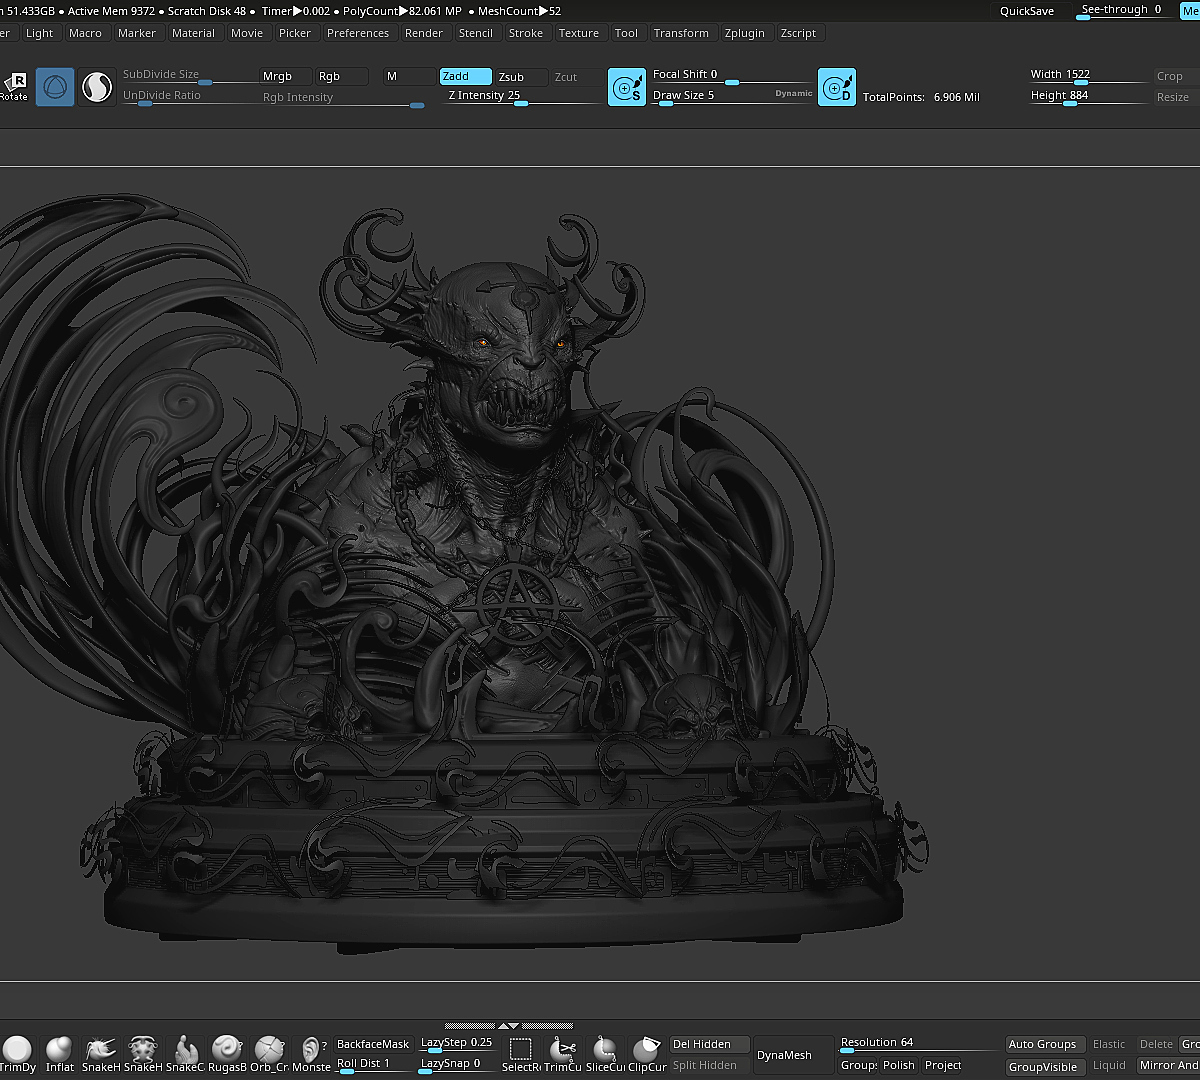Image resolution: width=1200 pixels, height=1080 pixels.
Task: Click the Mirror And Weld button
Action: coord(1168,1066)
